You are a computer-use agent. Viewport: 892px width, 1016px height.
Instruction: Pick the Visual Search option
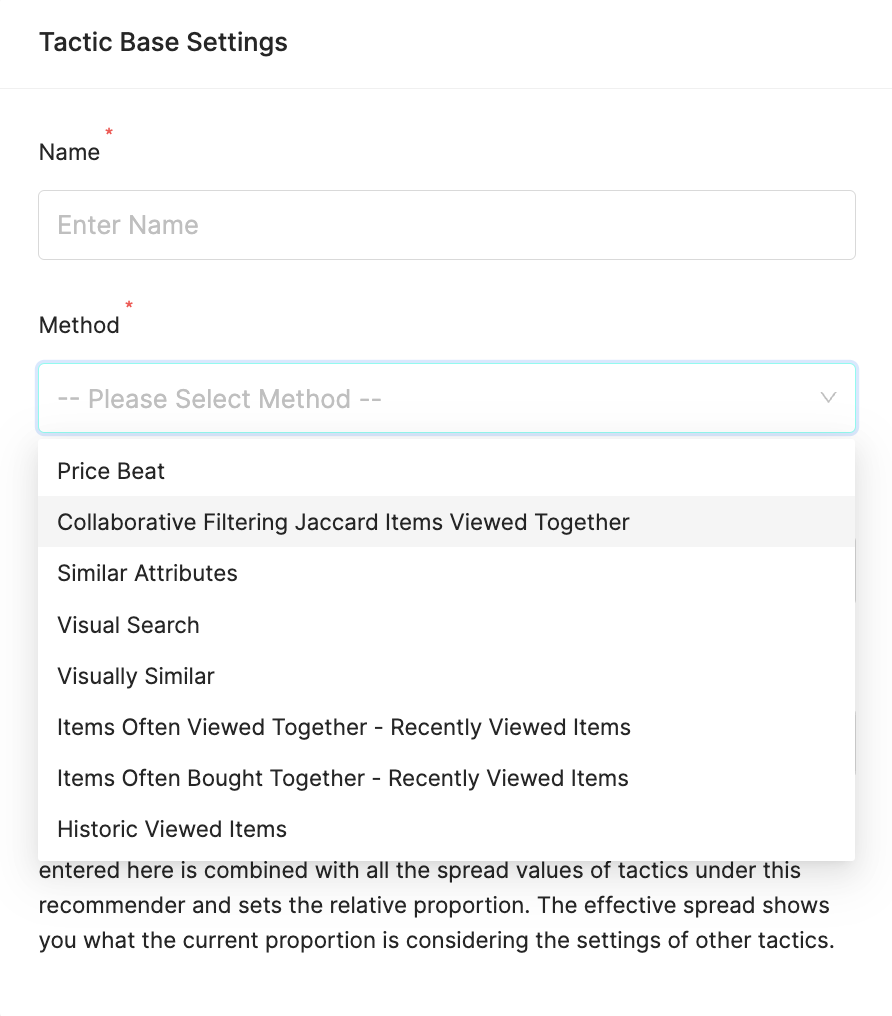click(x=128, y=625)
